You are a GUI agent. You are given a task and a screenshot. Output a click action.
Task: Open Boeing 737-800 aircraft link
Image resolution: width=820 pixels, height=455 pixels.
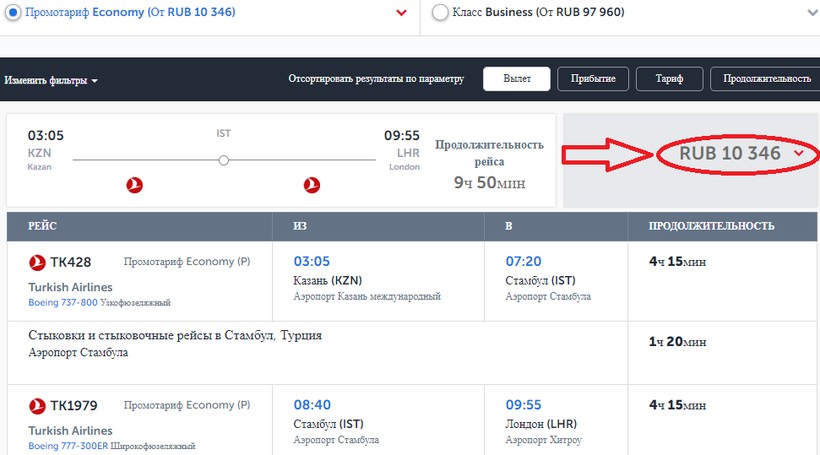coord(64,302)
